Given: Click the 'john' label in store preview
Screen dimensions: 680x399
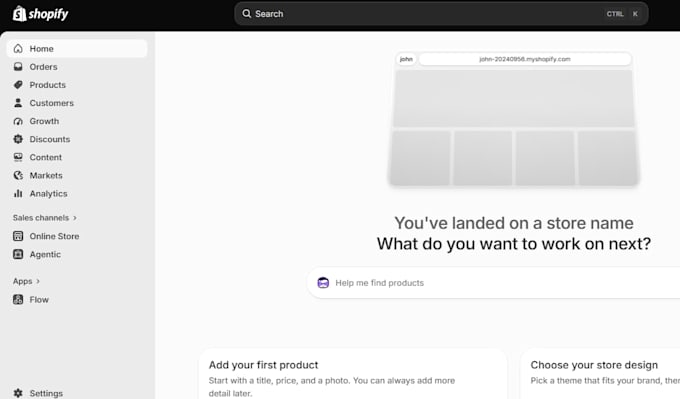Looking at the screenshot, I should click(406, 59).
